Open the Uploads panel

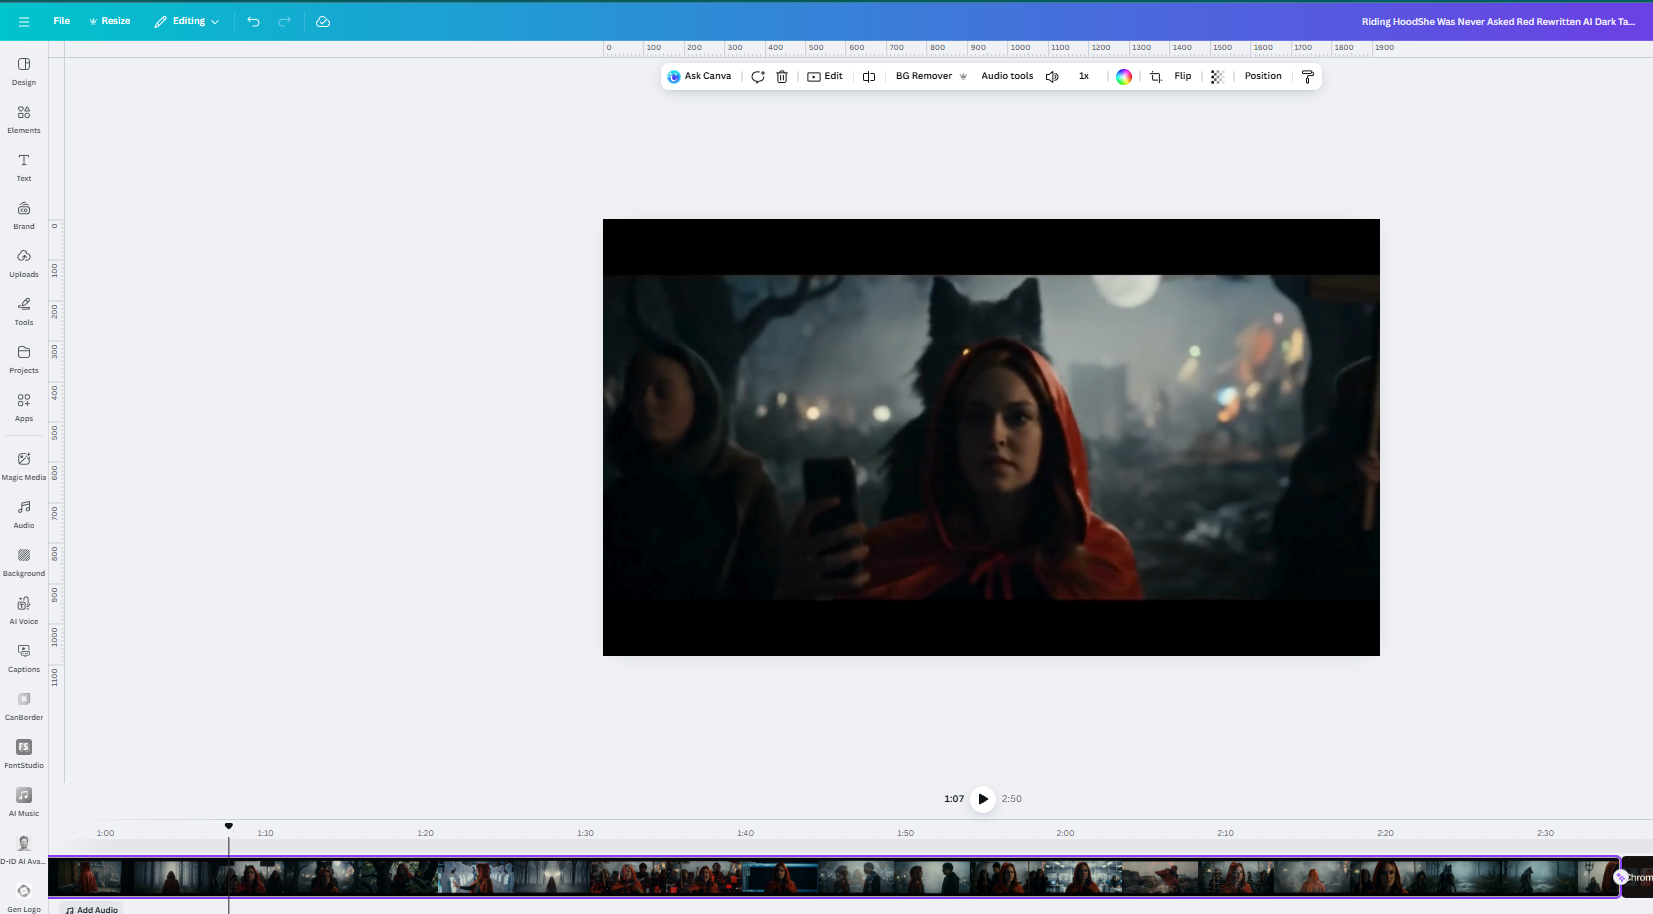click(24, 262)
